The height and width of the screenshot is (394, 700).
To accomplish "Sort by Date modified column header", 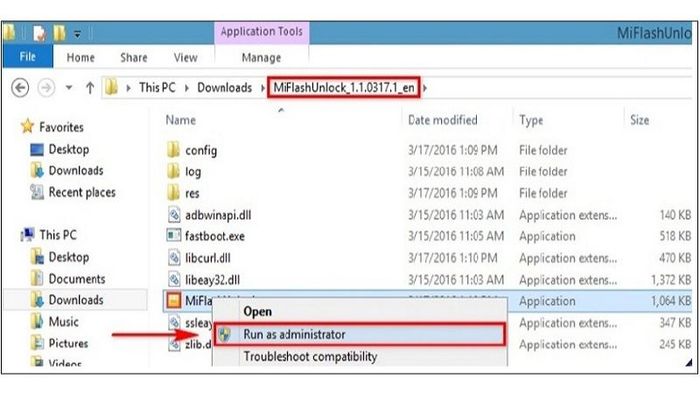I will click(x=442, y=120).
